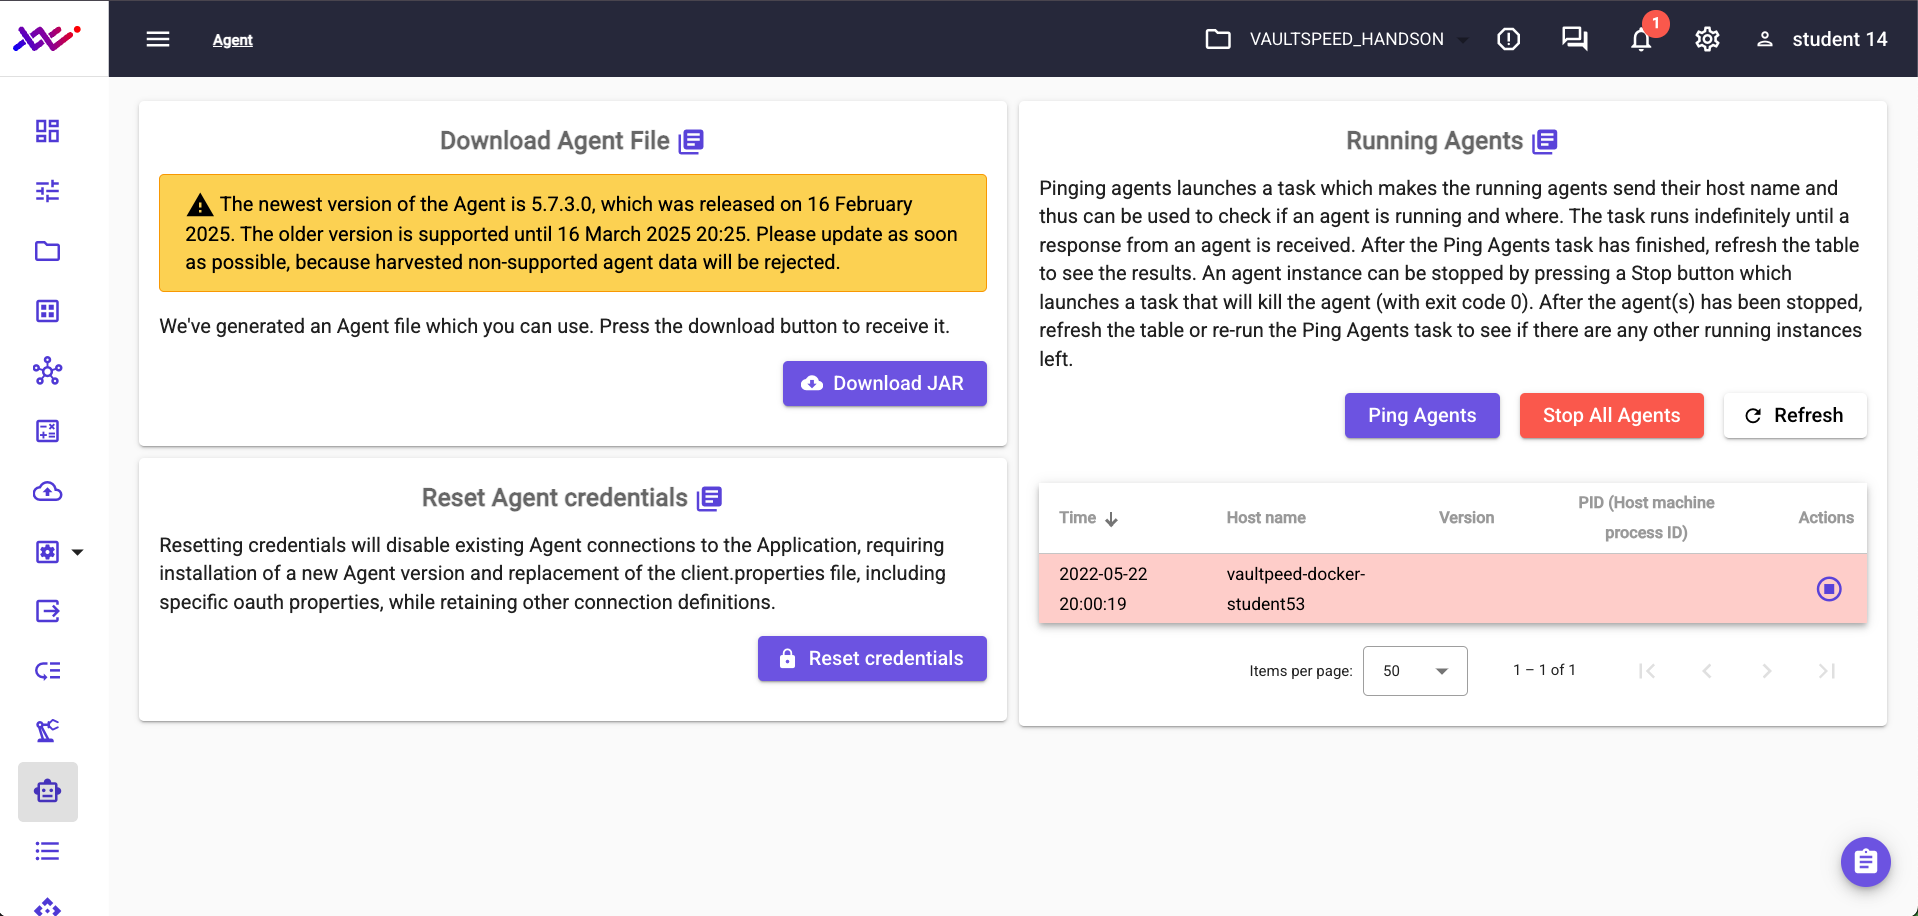This screenshot has height=916, width=1918.
Task: Stop the vaultpeed-docker-student53 agent
Action: [1828, 589]
